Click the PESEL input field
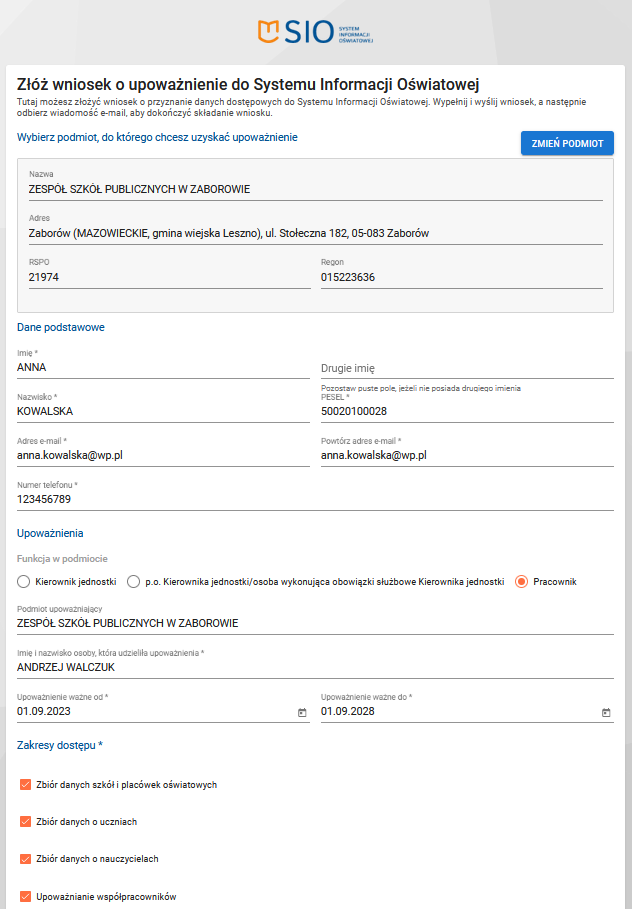The width and height of the screenshot is (632, 909). pos(466,411)
